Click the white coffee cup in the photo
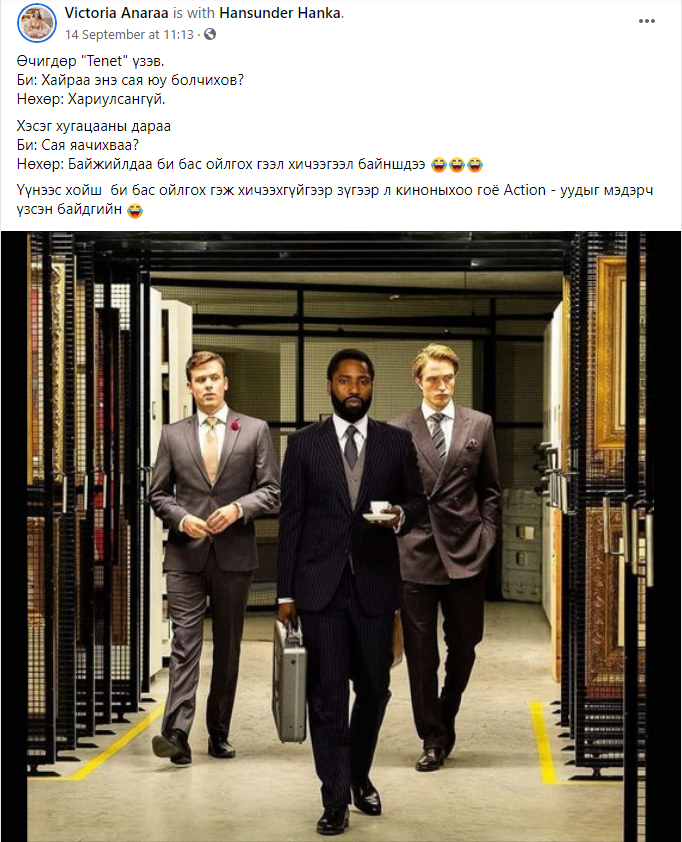 coord(380,506)
